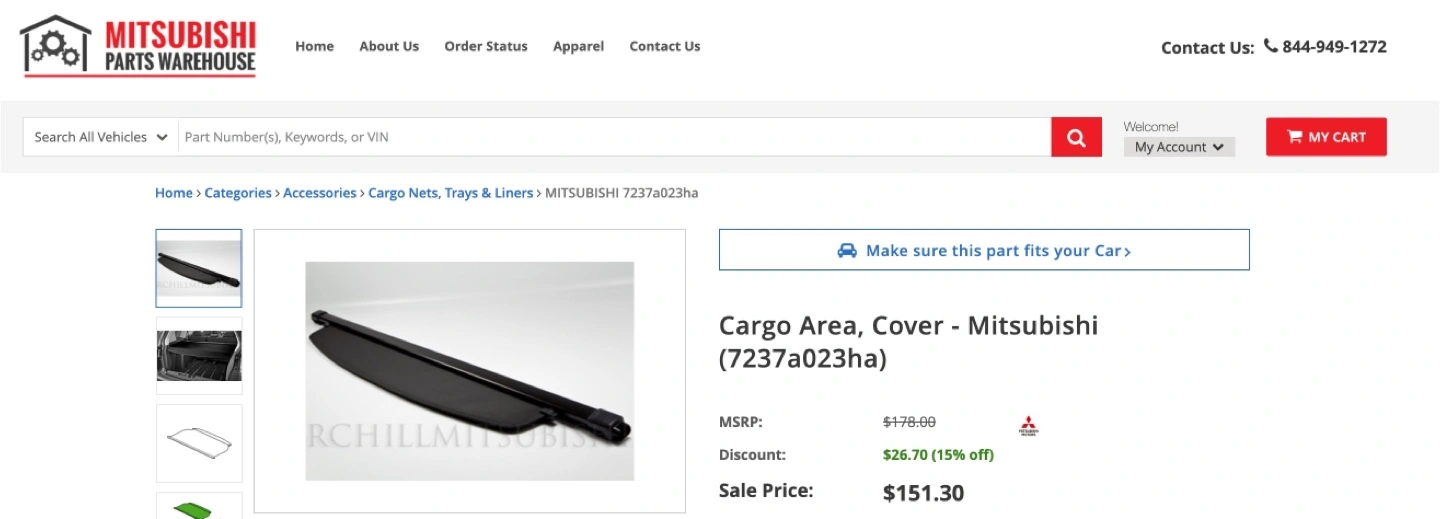Viewport: 1440px width, 519px height.
Task: Select the line-drawing diagram thumbnail
Action: pos(199,443)
